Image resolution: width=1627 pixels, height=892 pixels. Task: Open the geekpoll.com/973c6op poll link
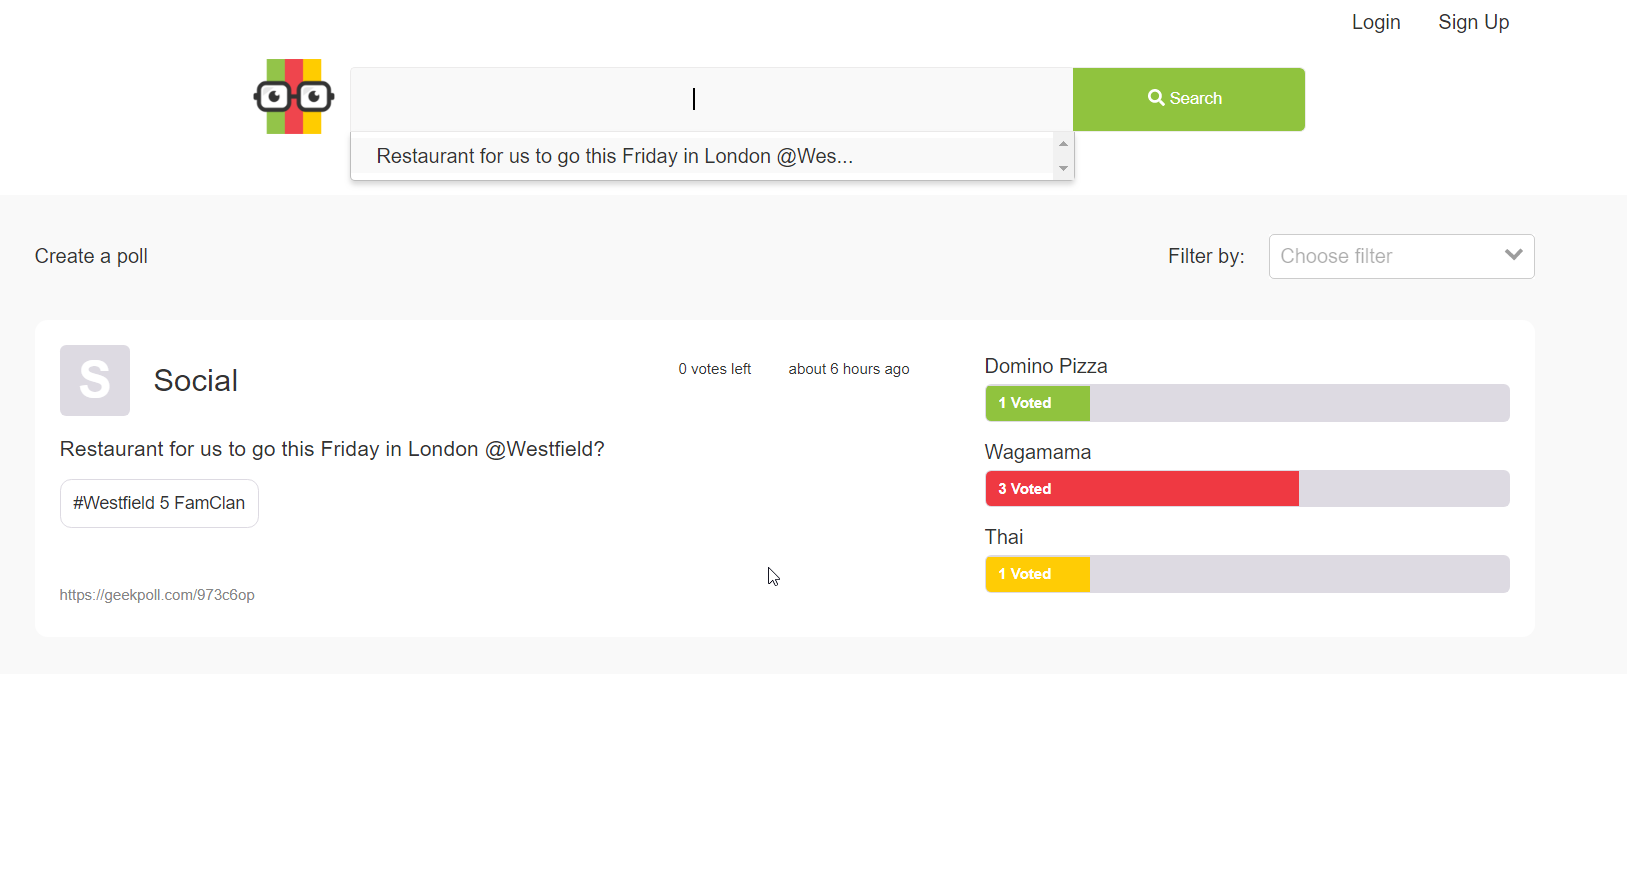[157, 595]
